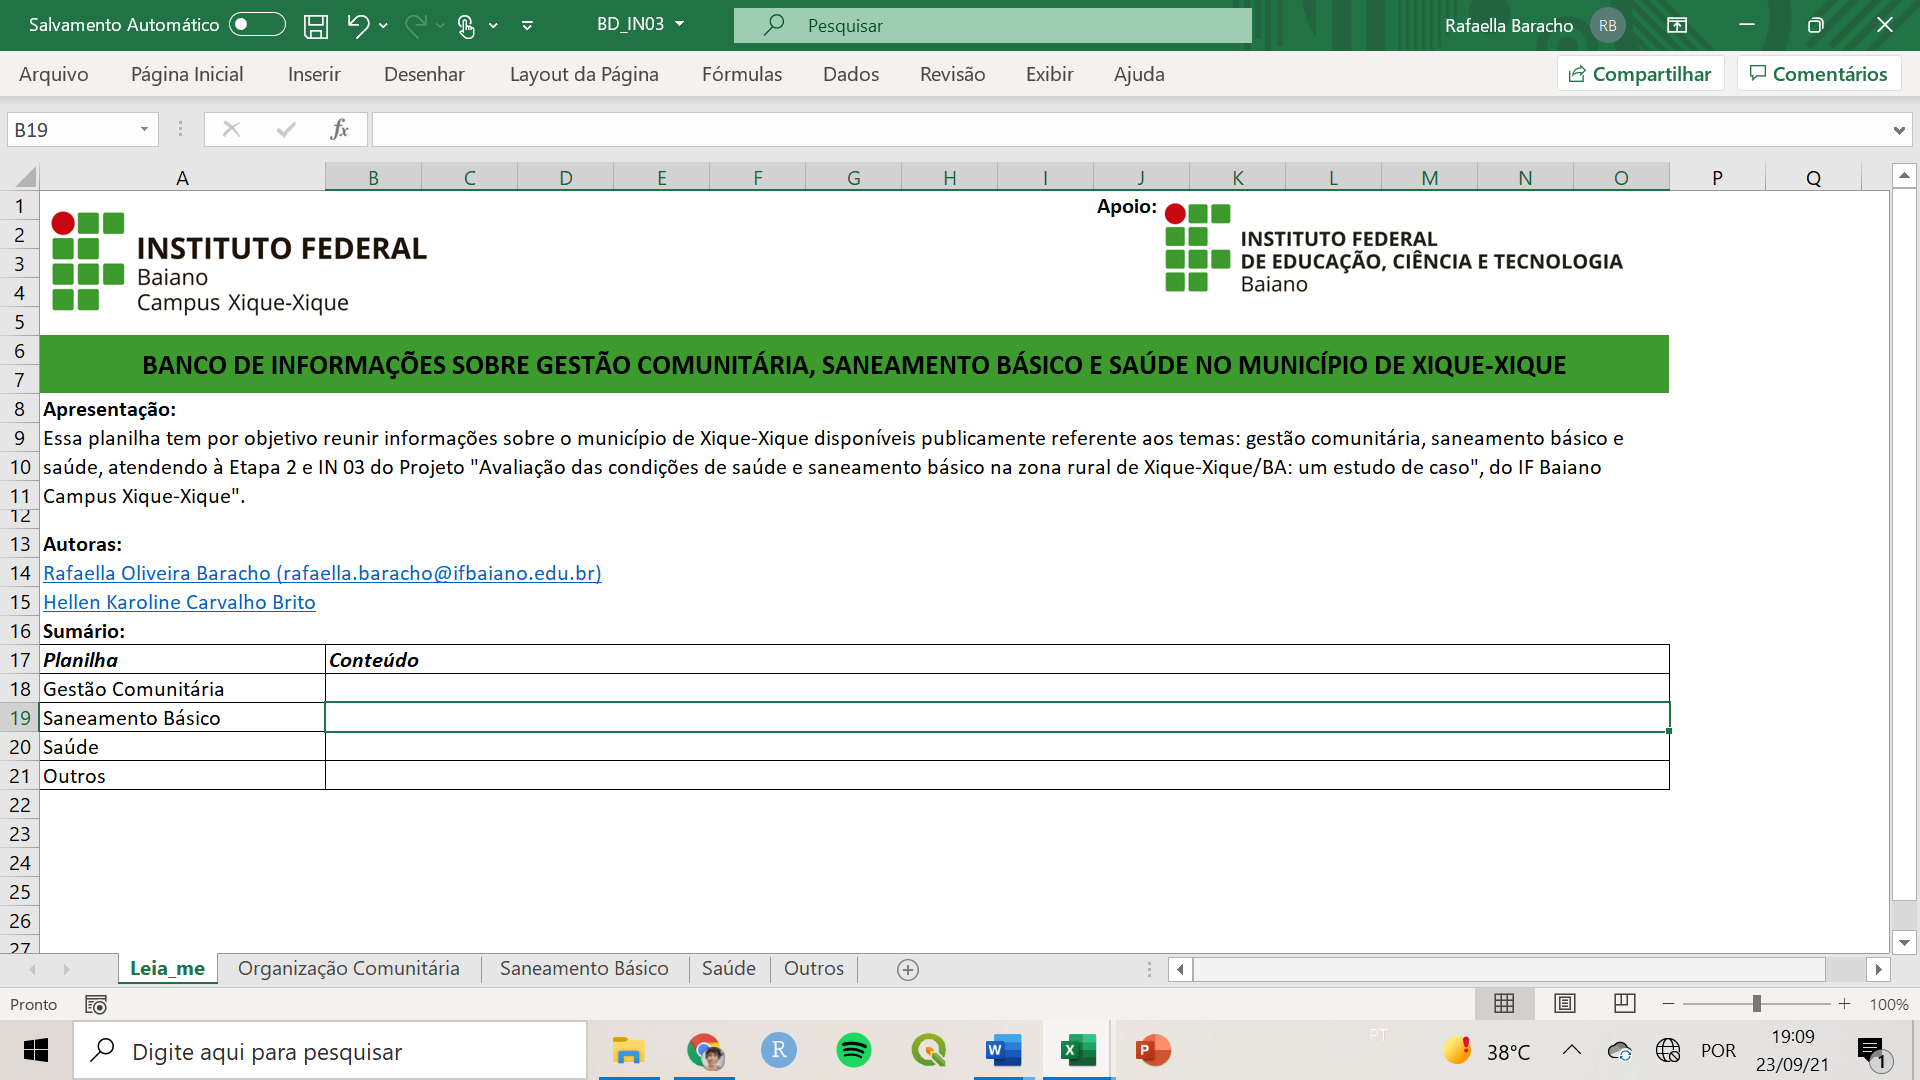Open ribbon display options icon
Image resolution: width=1920 pixels, height=1080 pixels.
tap(1677, 25)
